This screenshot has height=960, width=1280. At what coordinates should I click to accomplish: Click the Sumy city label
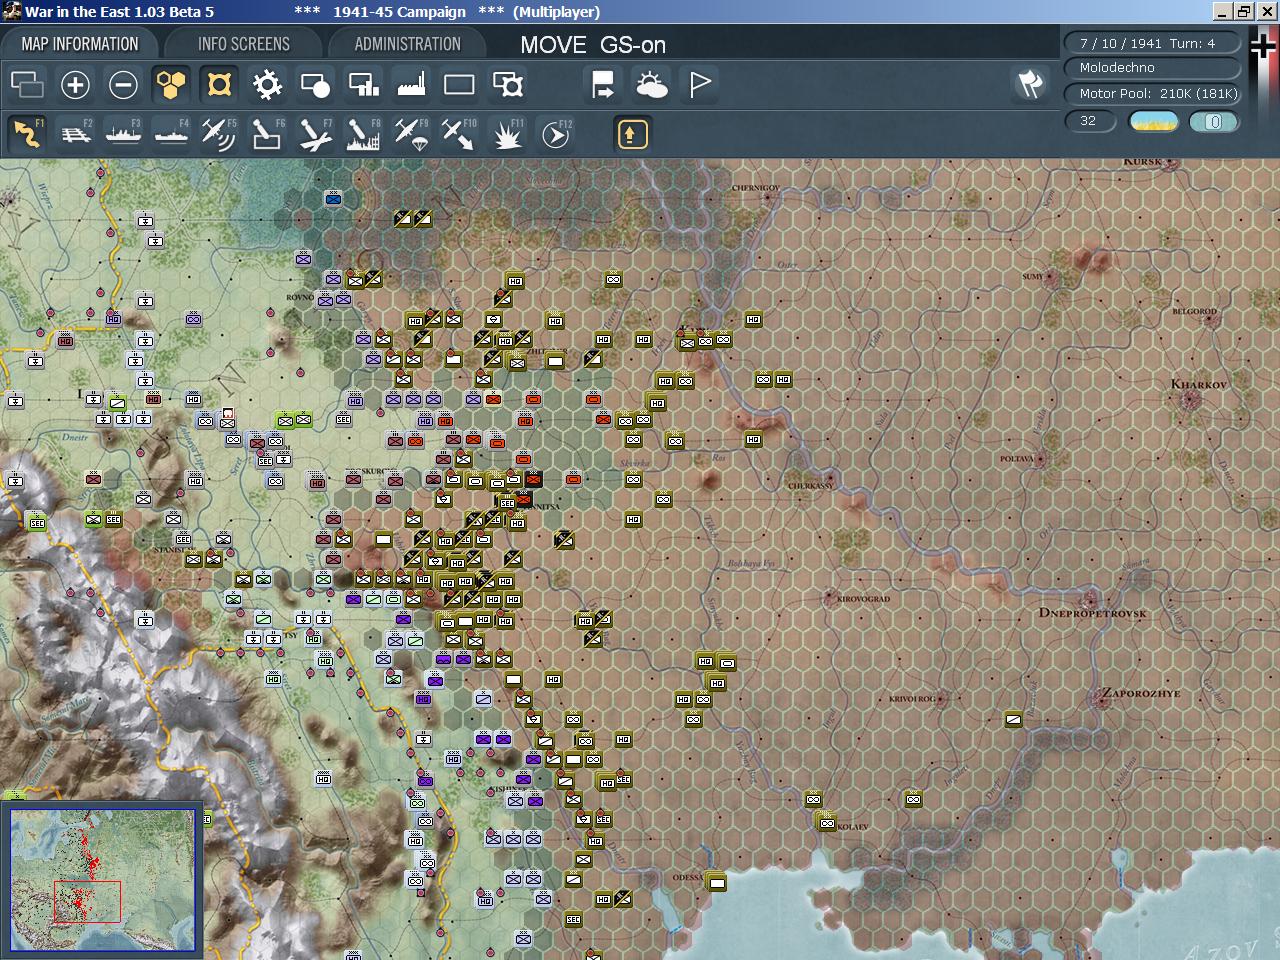tap(1032, 277)
